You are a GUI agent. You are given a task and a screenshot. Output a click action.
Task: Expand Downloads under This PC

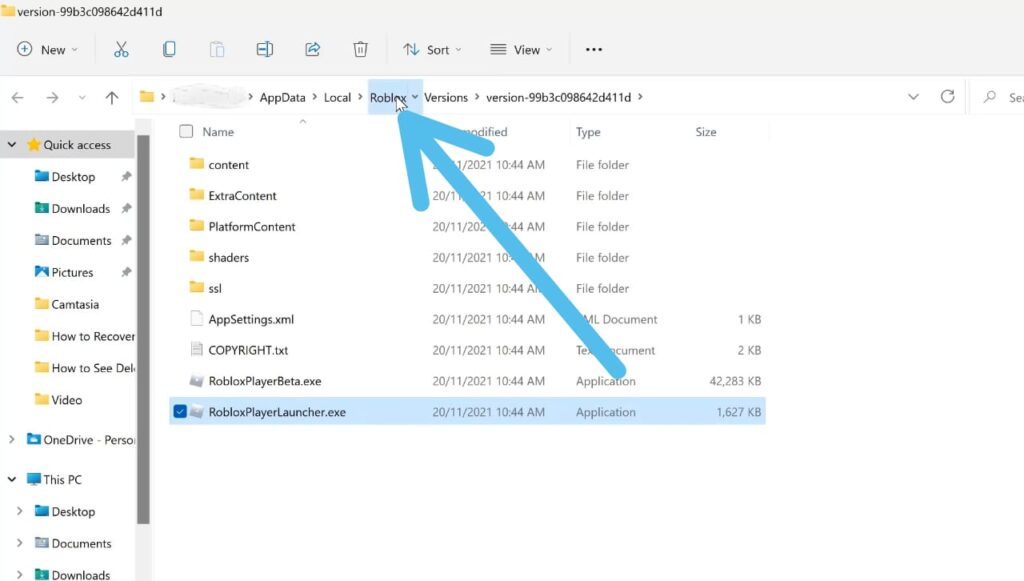[x=20, y=574]
